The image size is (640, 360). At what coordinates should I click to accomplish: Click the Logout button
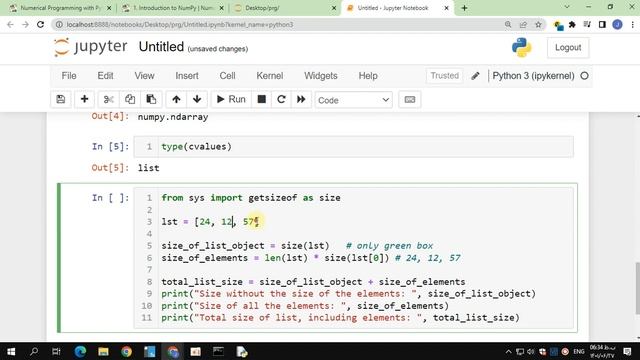click(x=568, y=48)
